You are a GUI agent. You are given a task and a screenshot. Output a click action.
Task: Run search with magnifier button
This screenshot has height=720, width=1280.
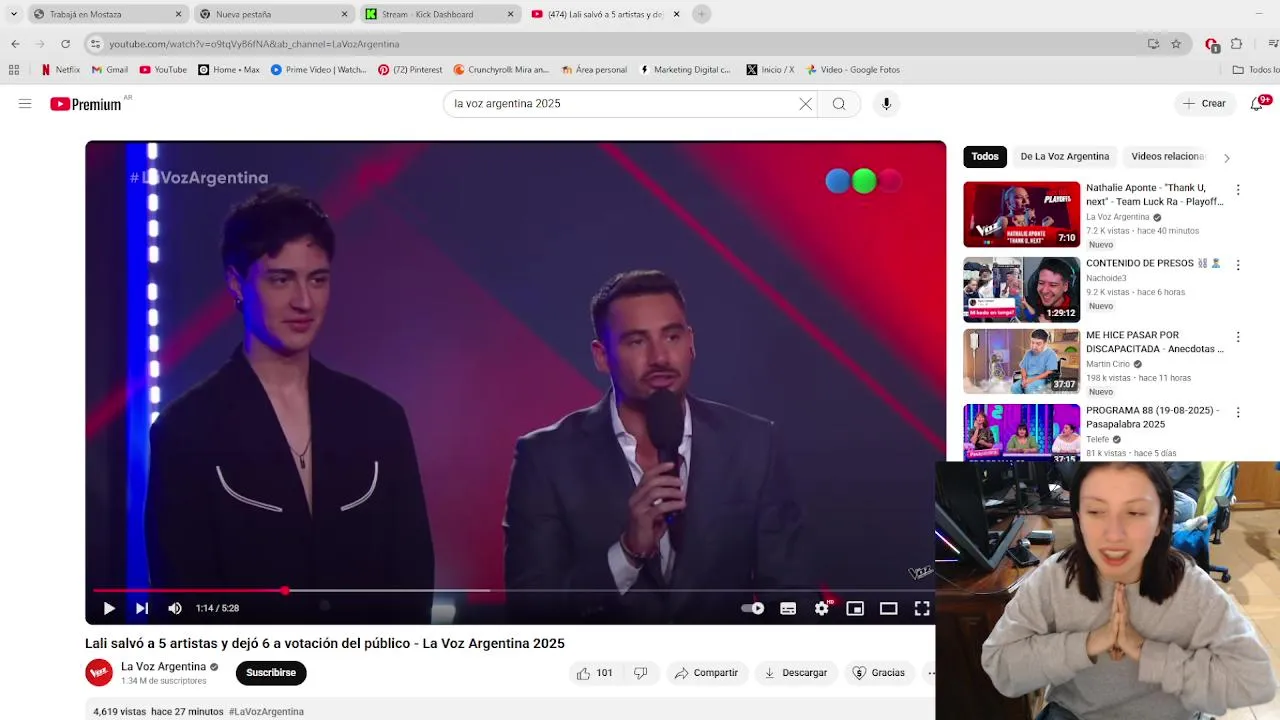coord(839,103)
